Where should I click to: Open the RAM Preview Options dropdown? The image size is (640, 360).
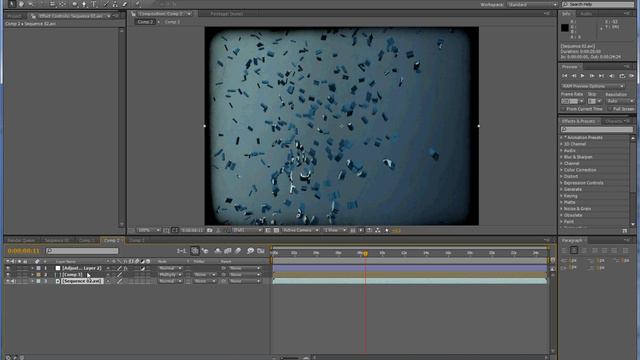tap(593, 86)
